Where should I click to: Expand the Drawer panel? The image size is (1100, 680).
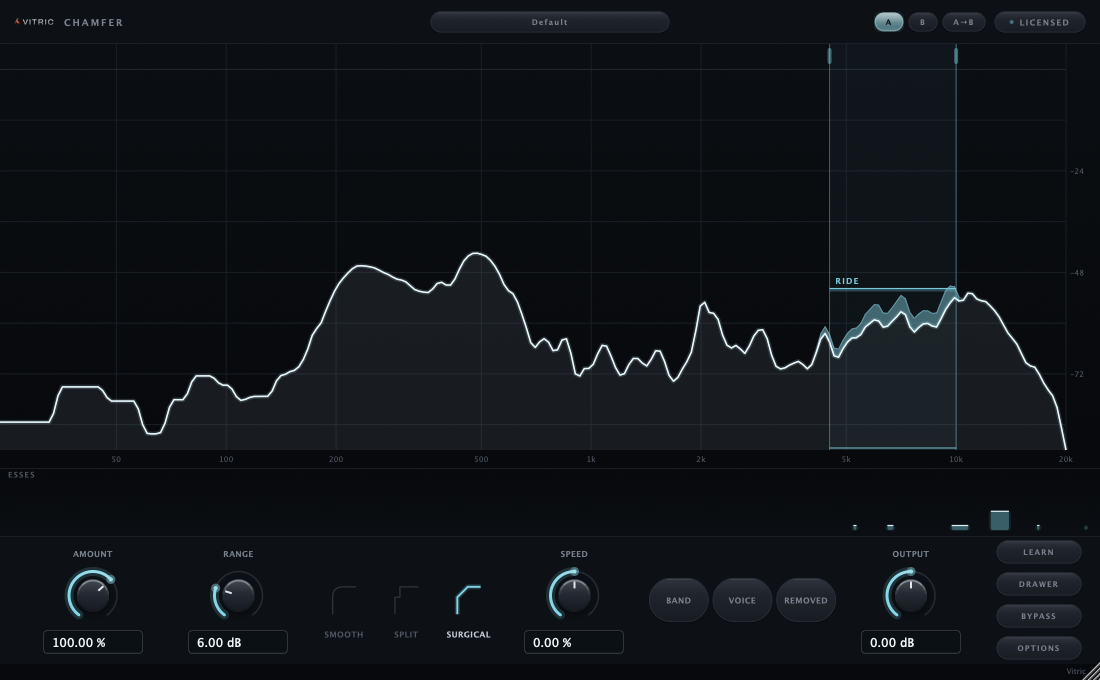(1038, 584)
